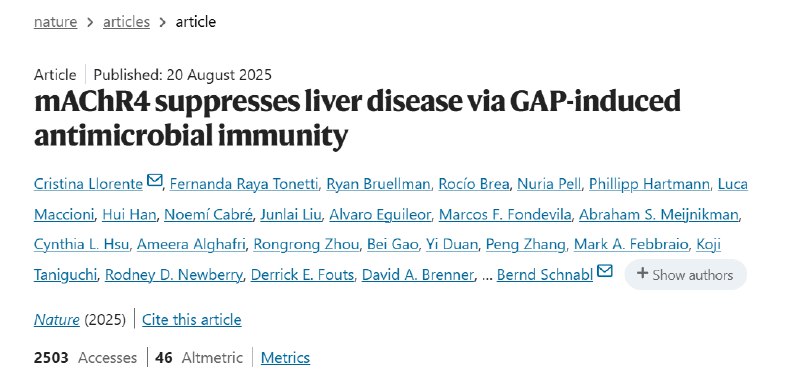Select author Rongrong Zhou

306,245
